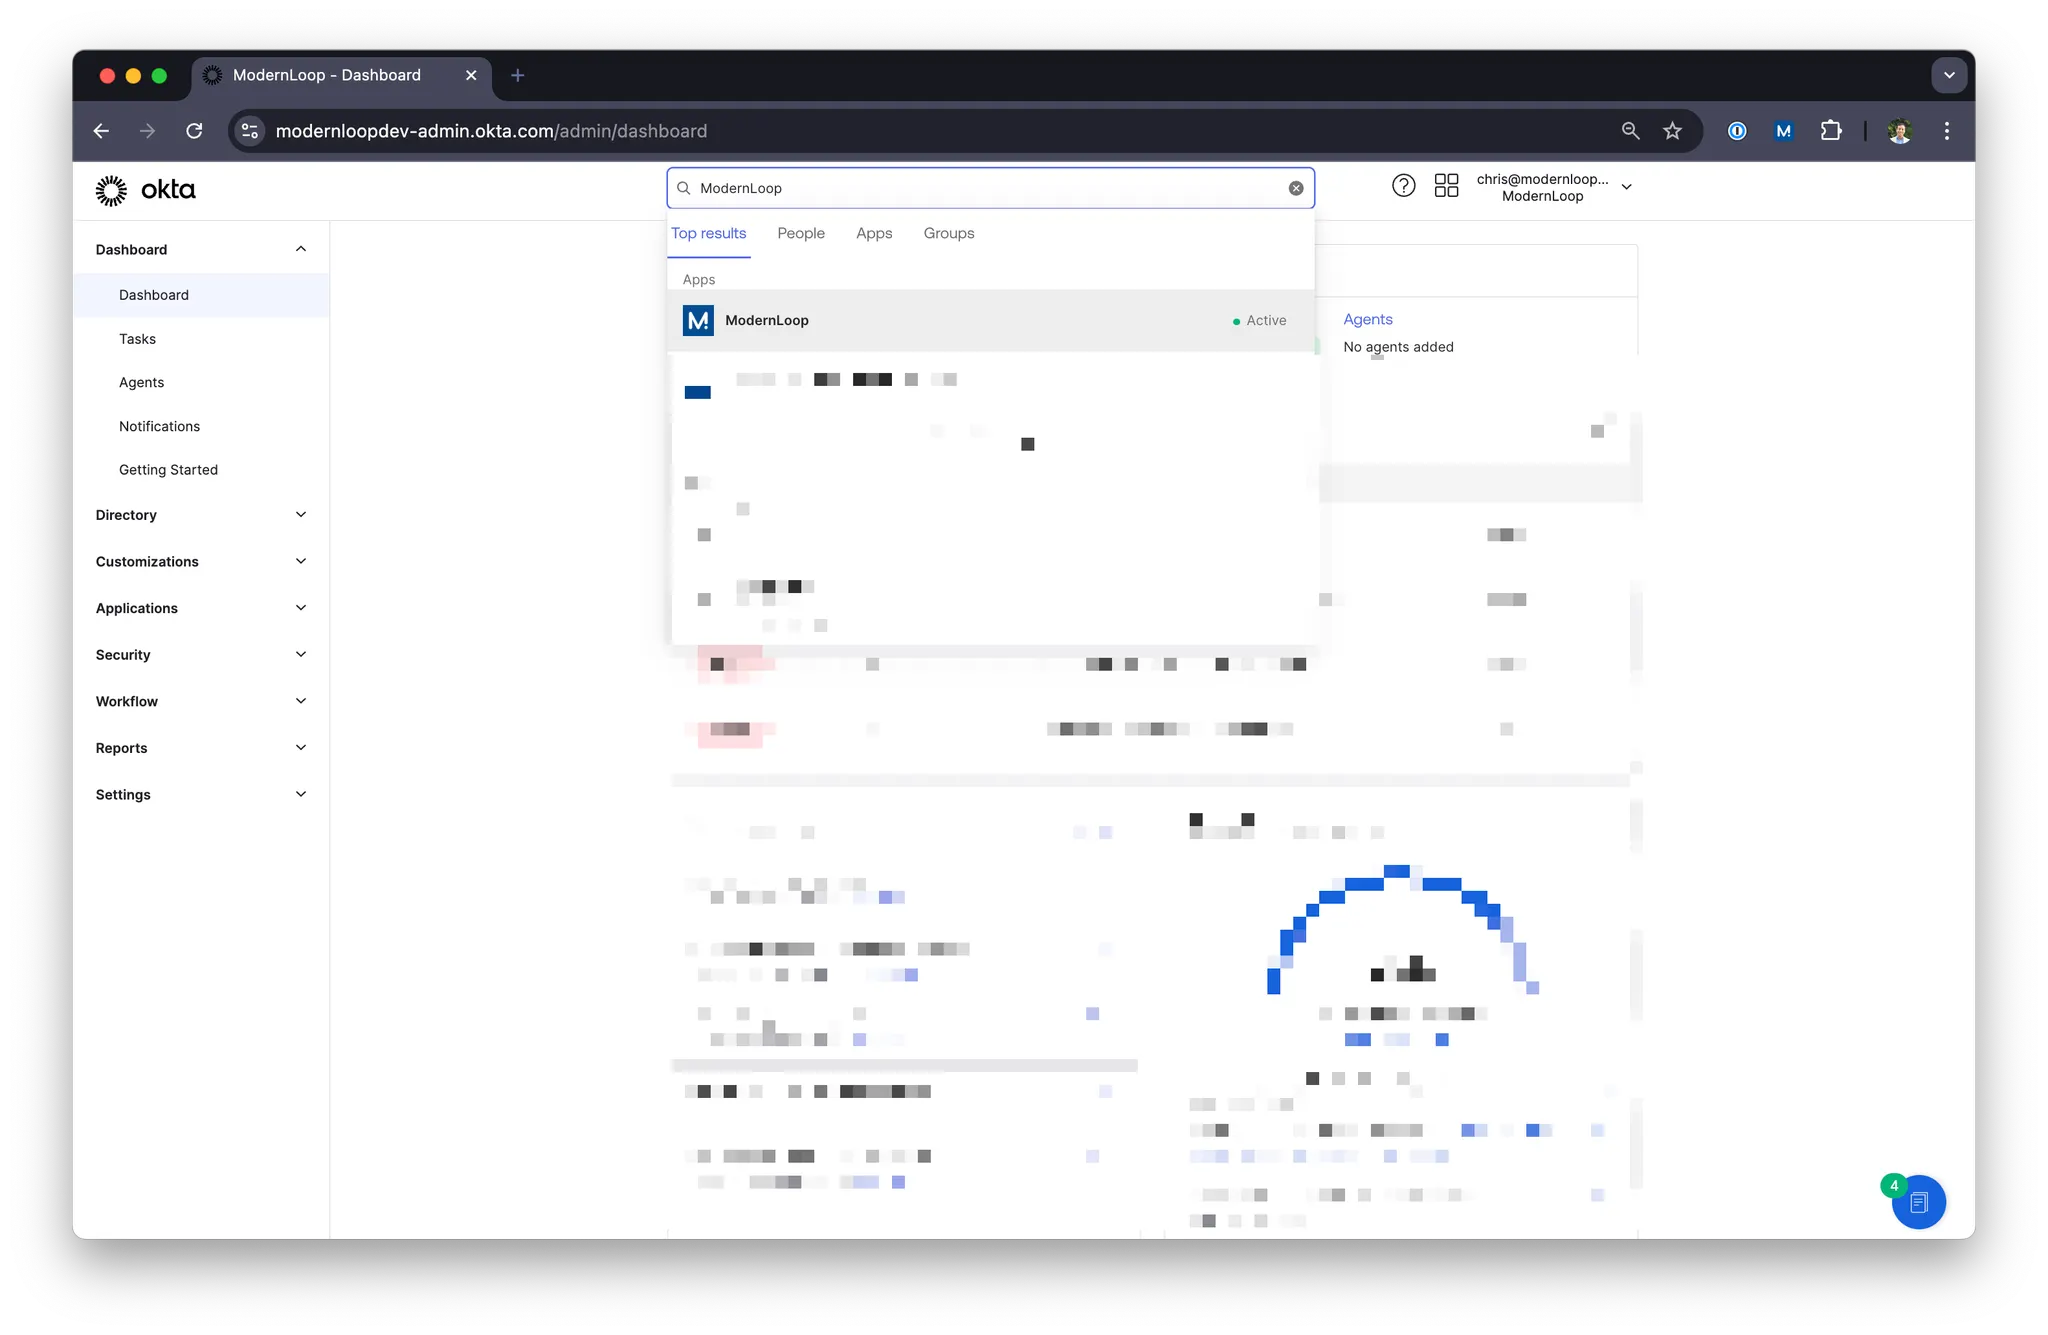Open the chris@modernloop account menu

coord(1554,187)
